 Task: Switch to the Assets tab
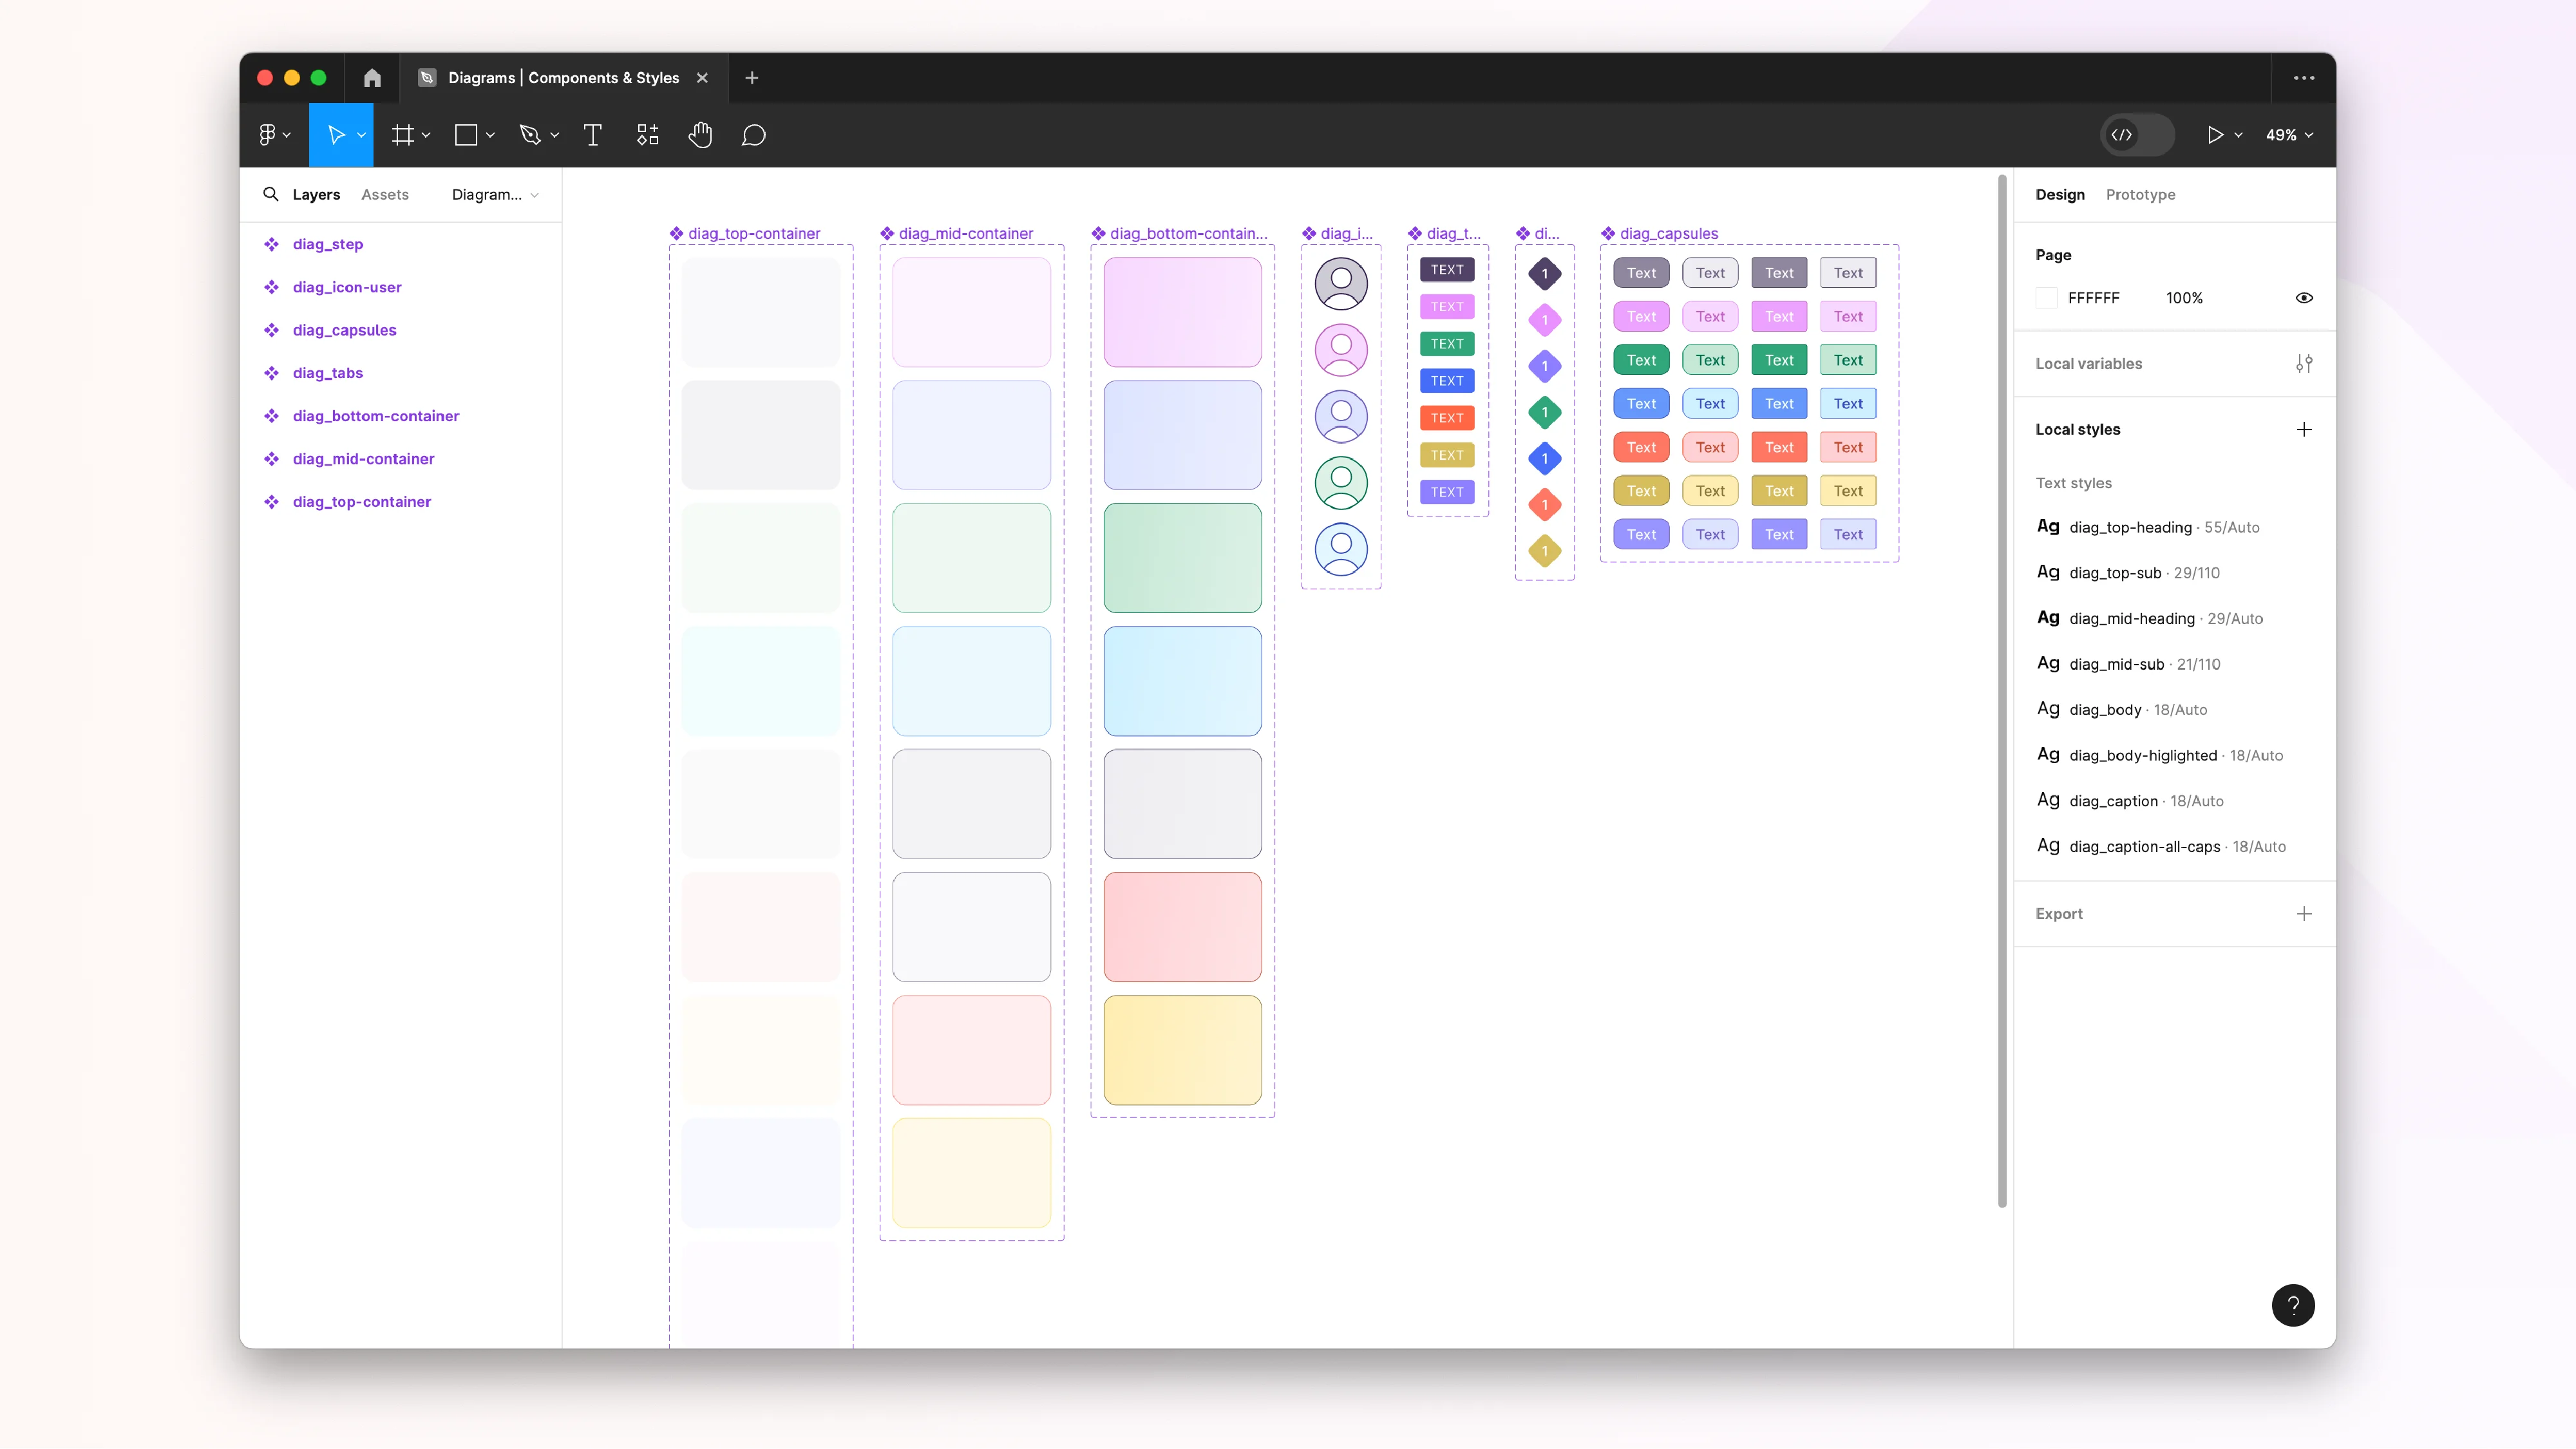pyautogui.click(x=385, y=195)
